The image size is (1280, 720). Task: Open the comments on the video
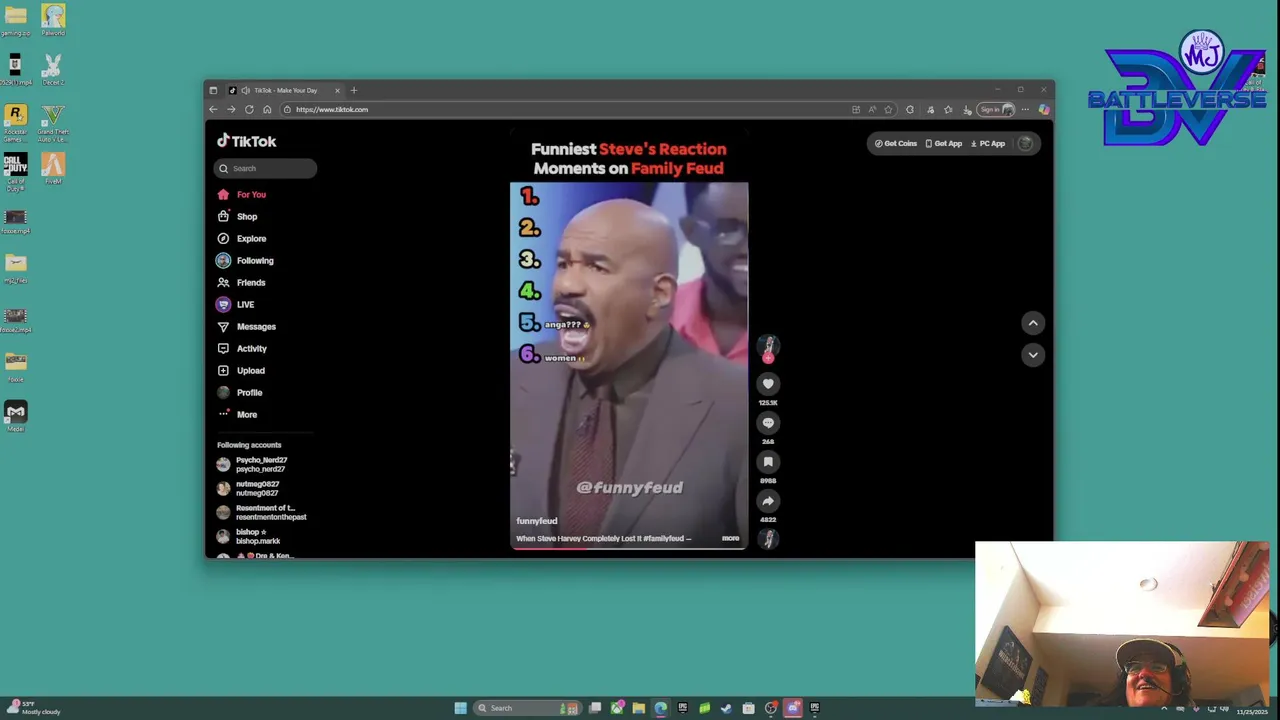coord(768,423)
